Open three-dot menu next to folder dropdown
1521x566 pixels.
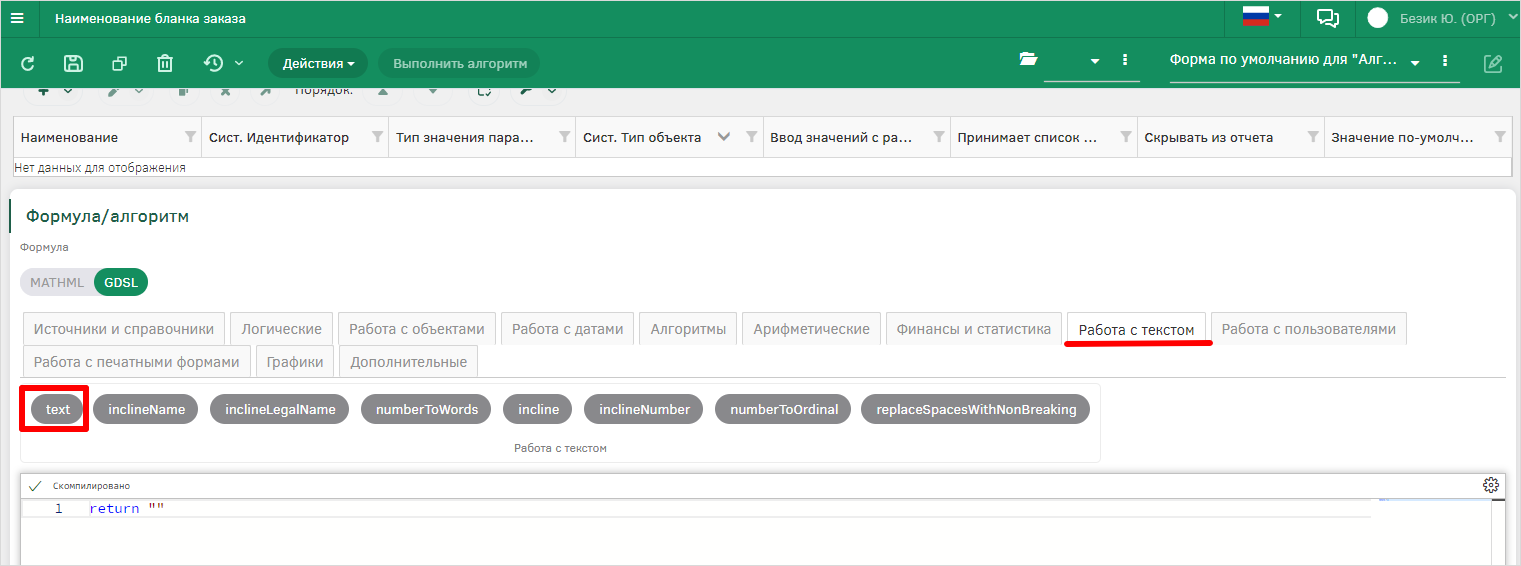coord(1125,60)
